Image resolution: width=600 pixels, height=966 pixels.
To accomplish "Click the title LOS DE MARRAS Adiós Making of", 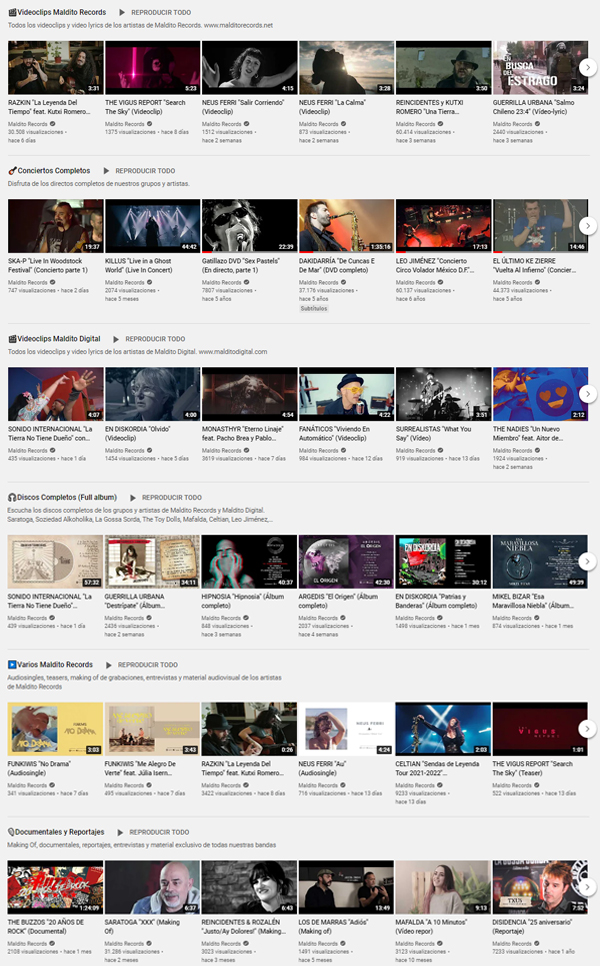I will [333, 927].
